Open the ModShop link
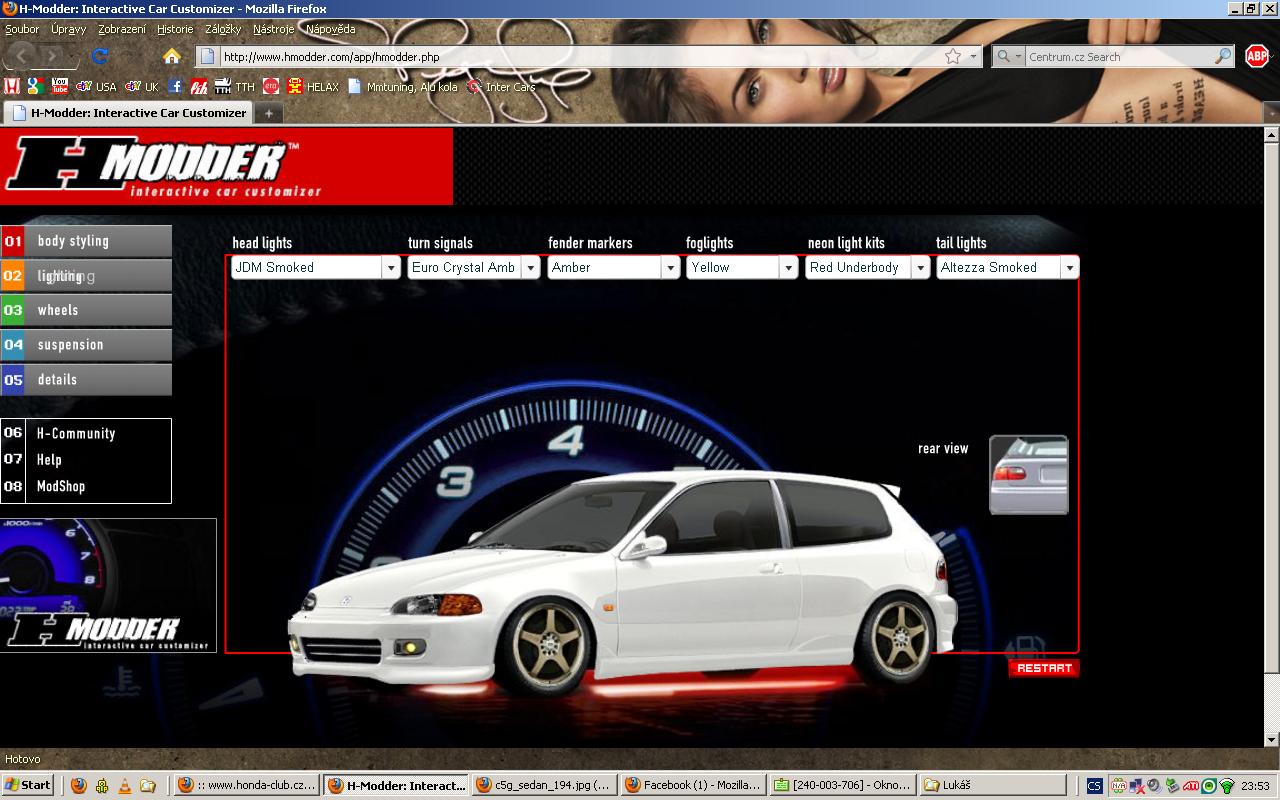This screenshot has width=1280, height=800. click(61, 486)
